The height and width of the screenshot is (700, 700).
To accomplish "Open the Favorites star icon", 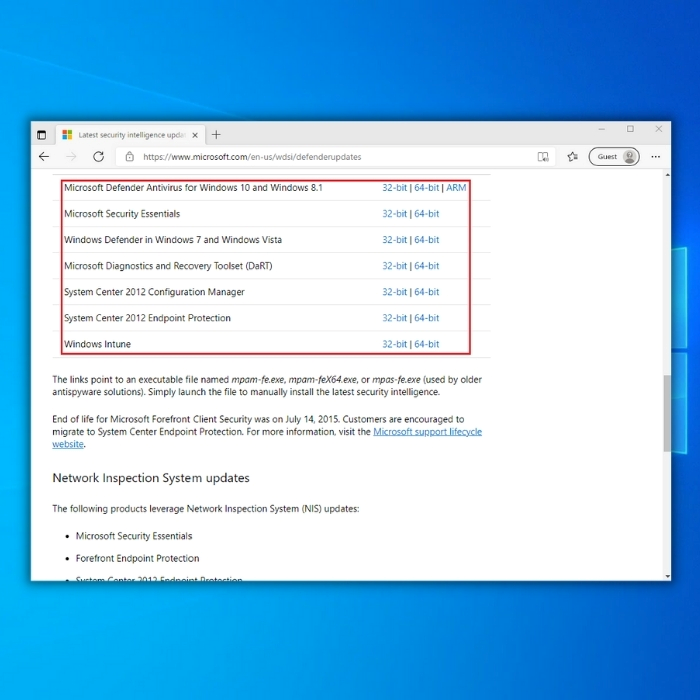I will (x=572, y=157).
